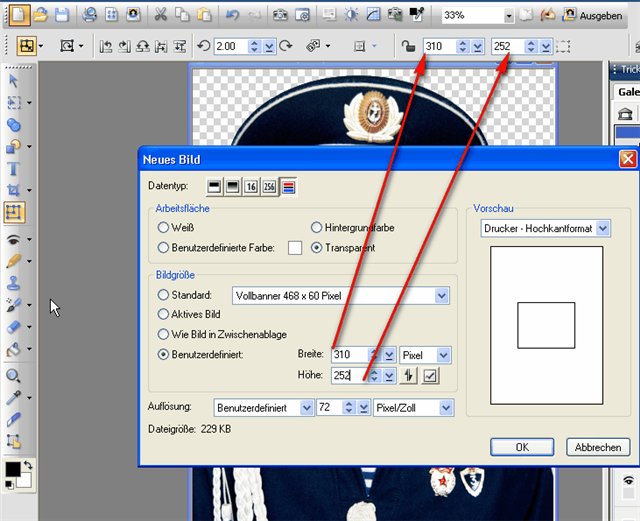Click the toolbar width field showing 310
Viewport: 640px width, 521px height.
[439, 46]
